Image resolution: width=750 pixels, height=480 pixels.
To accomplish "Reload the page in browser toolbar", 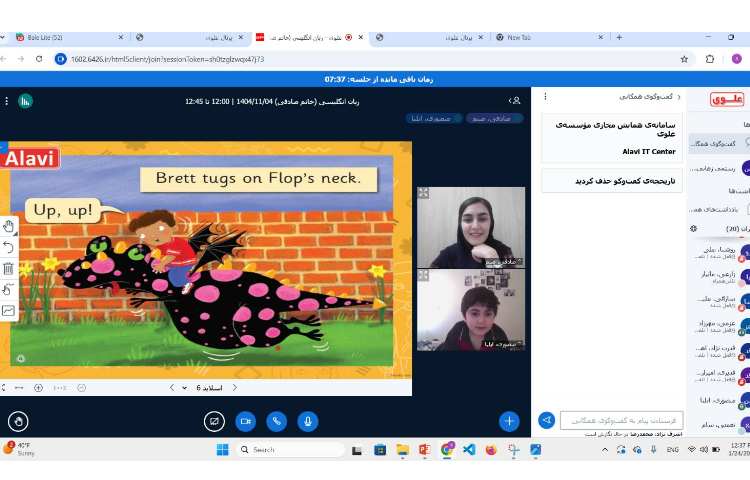I will coord(39,59).
